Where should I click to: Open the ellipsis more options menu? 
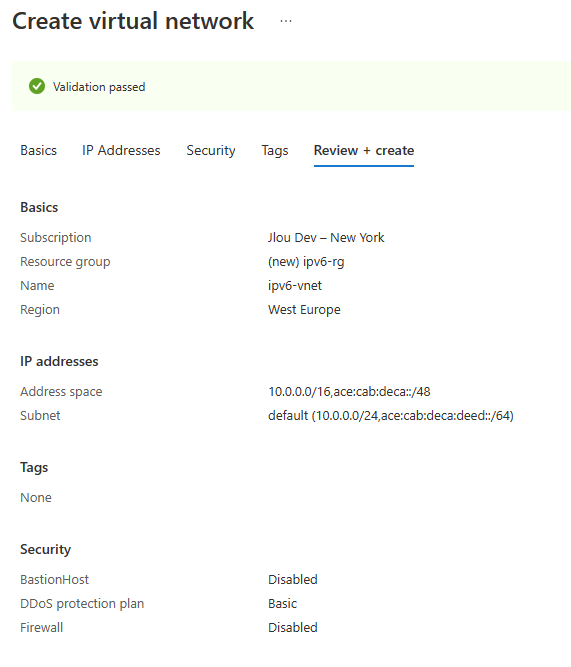pyautogui.click(x=286, y=21)
